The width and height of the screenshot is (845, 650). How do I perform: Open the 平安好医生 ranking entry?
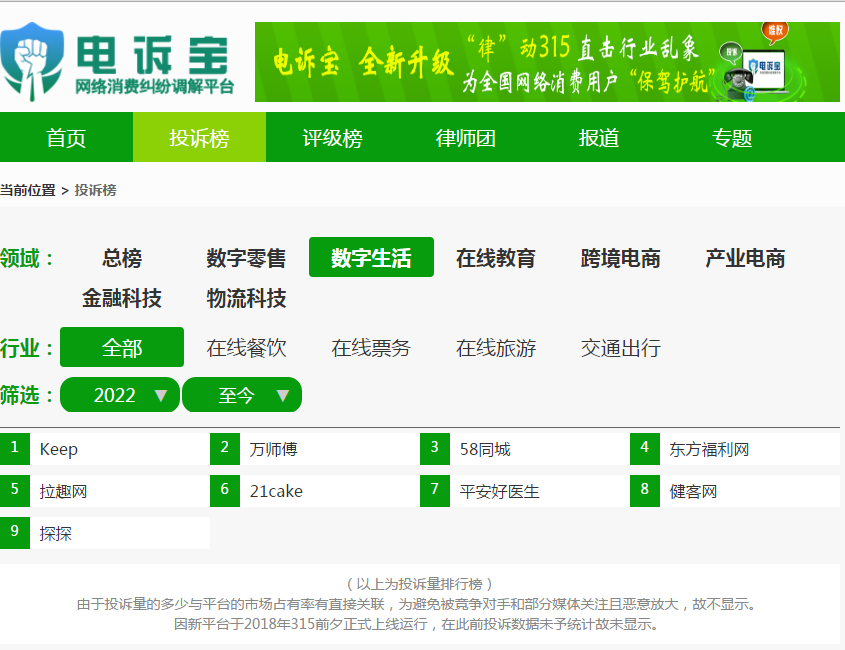pos(499,492)
